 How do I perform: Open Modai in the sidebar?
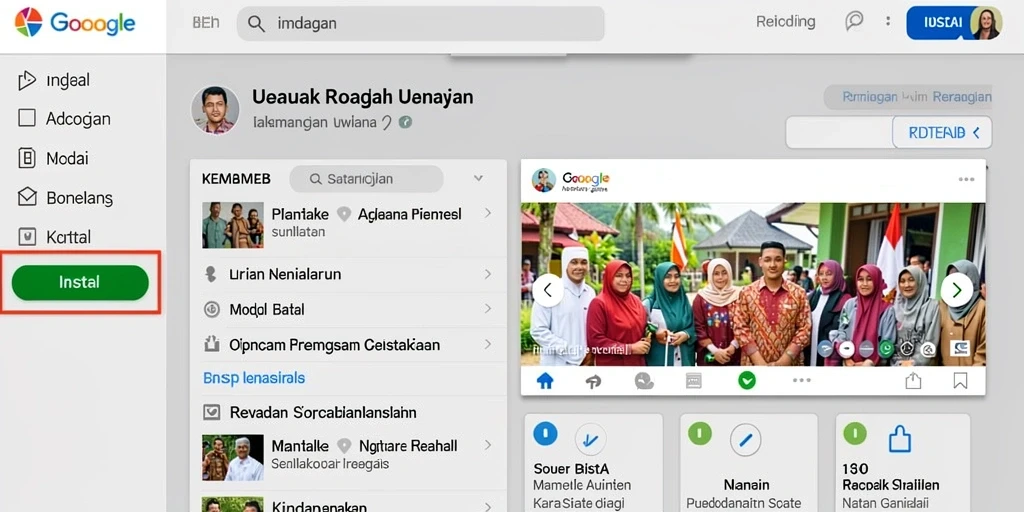(67, 158)
